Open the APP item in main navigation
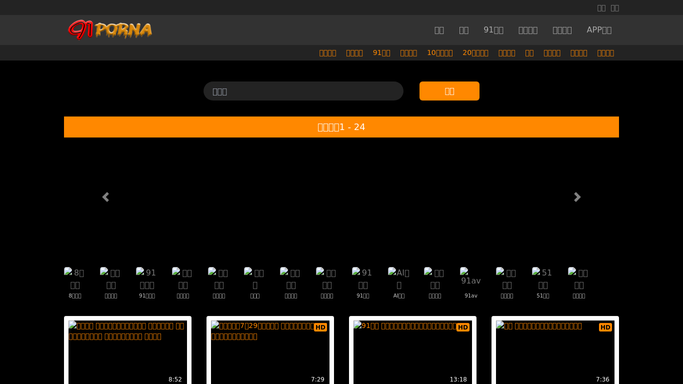Viewport: 683px width, 384px height. (599, 30)
